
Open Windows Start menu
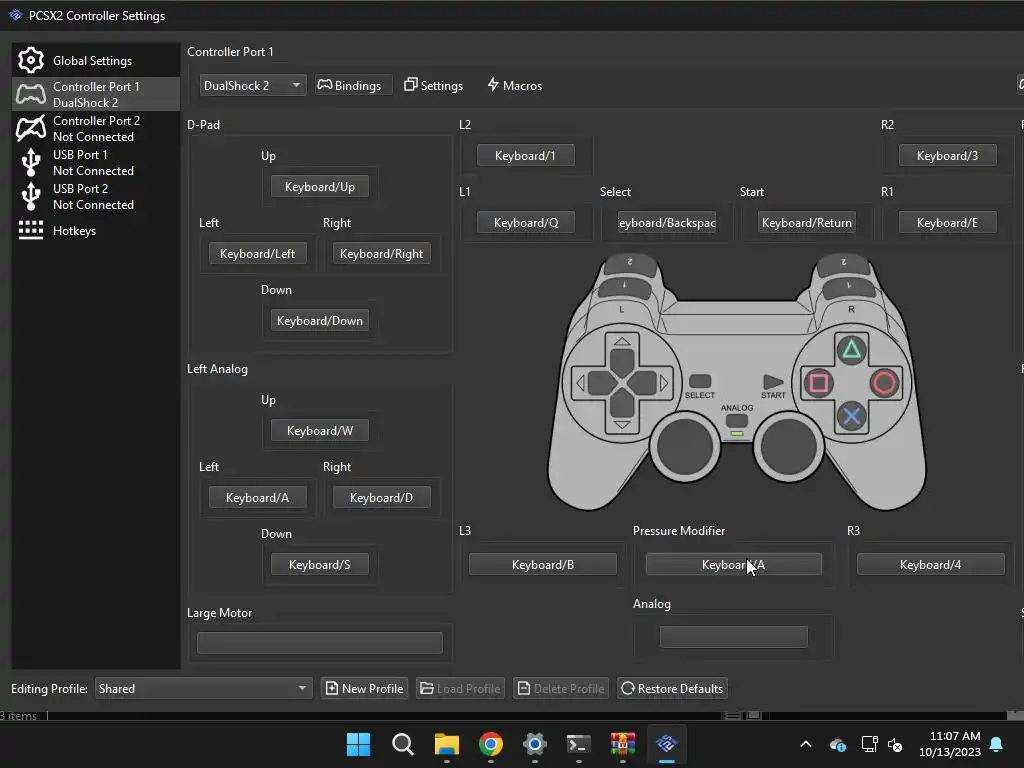(x=358, y=744)
